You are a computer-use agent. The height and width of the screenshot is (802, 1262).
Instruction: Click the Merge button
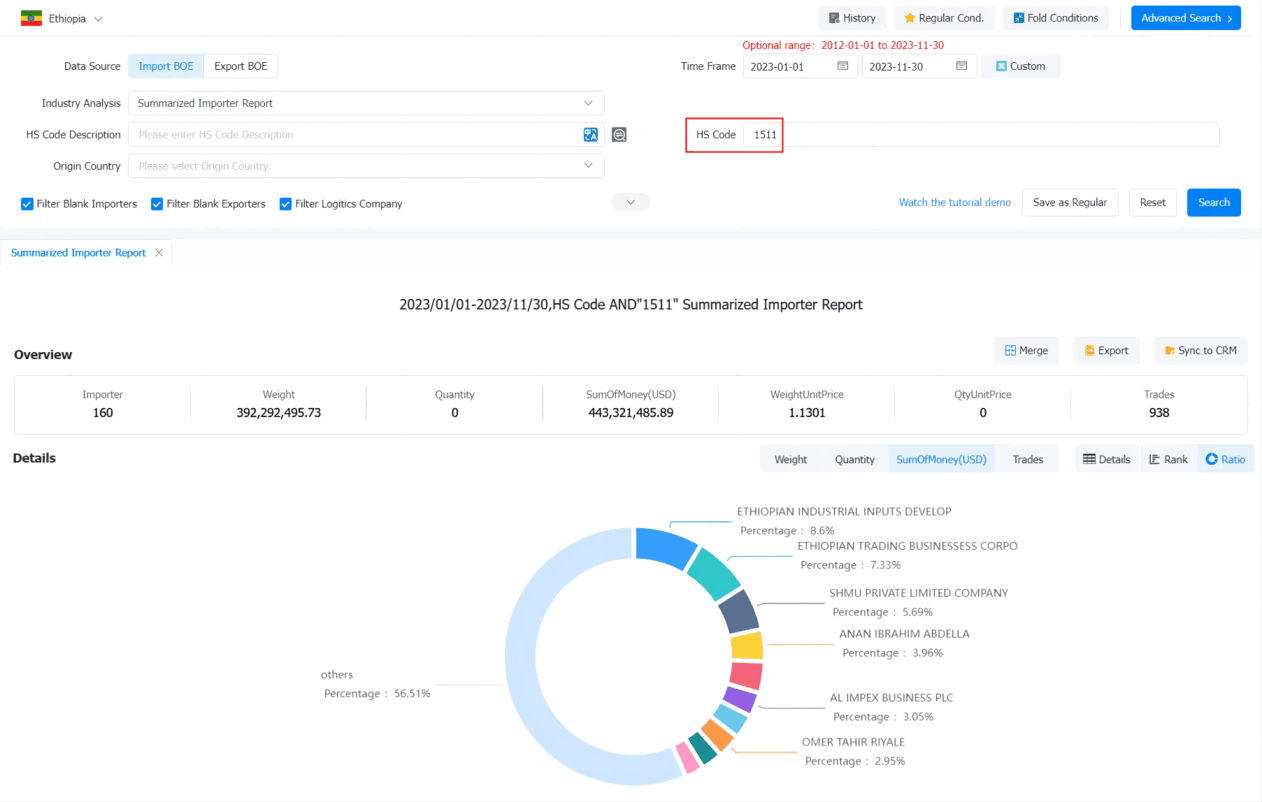(x=1026, y=351)
